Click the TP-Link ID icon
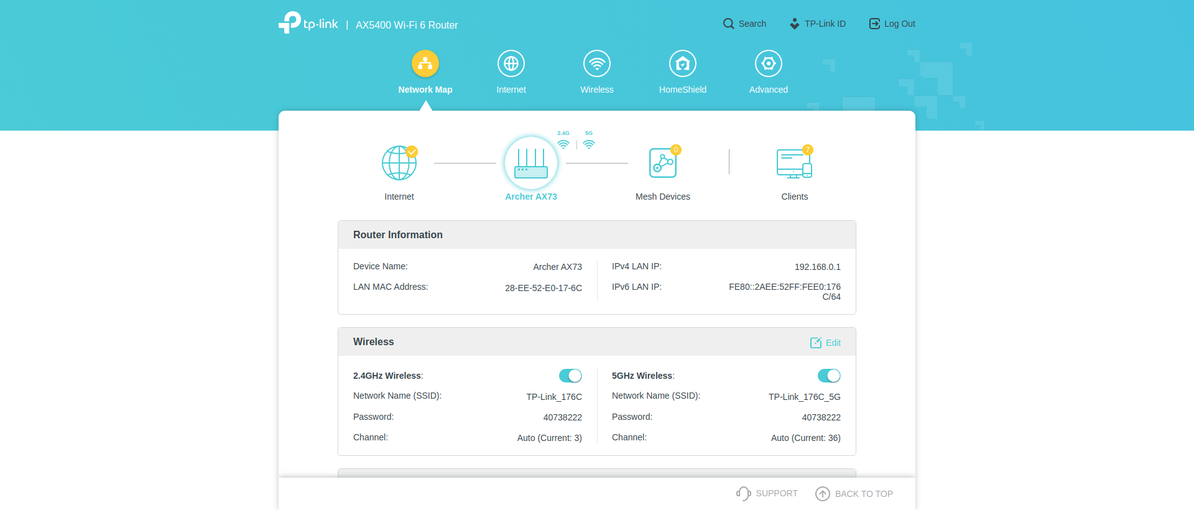1194x510 pixels. click(x=795, y=24)
